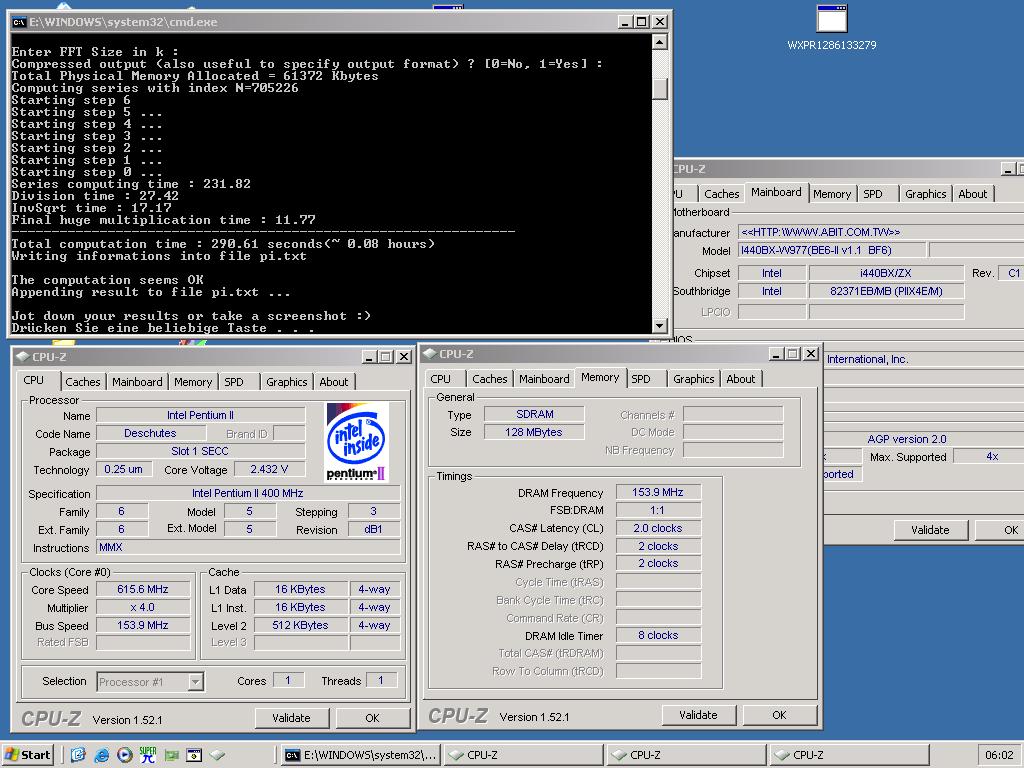Viewport: 1024px width, 768px height.
Task: Launch Super Pi from quick launch
Action: (148, 755)
